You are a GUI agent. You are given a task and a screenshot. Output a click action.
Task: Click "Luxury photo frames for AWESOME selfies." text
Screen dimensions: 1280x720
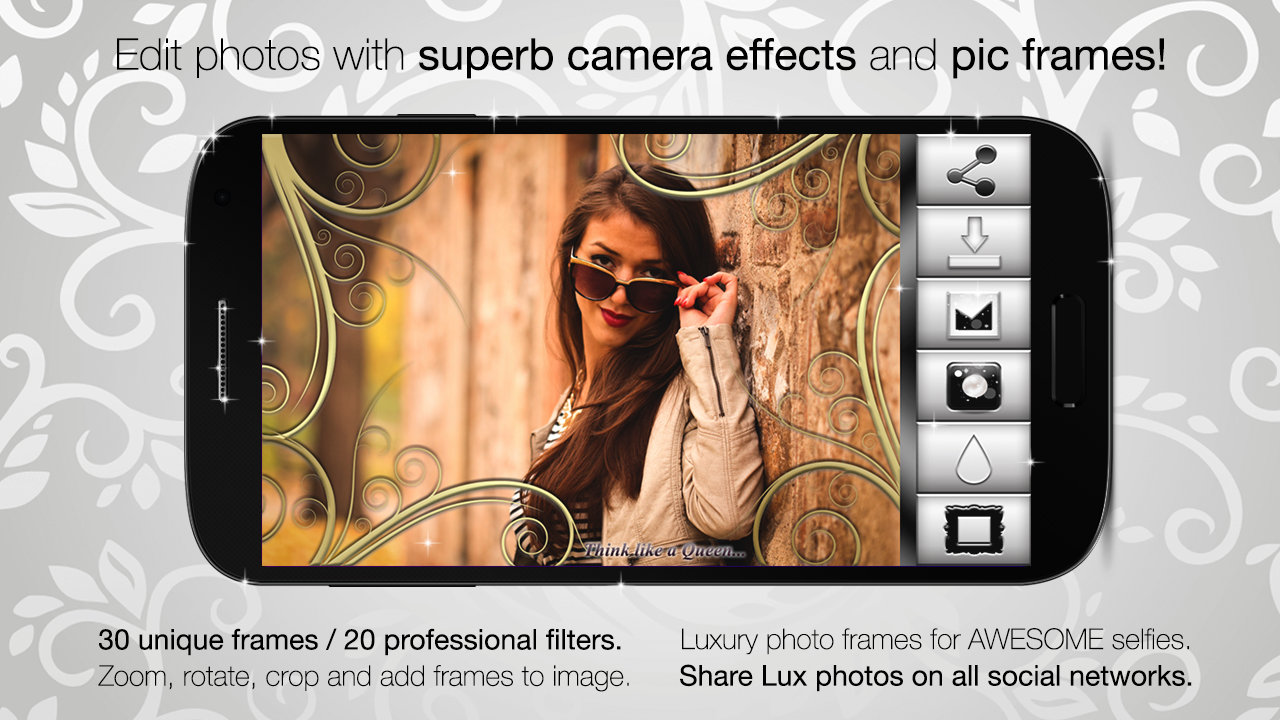coord(935,640)
